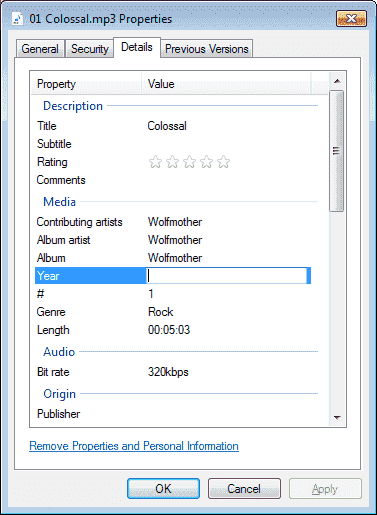The width and height of the screenshot is (377, 515).
Task: Click the Album value 'Wolfmother'
Action: (x=175, y=258)
